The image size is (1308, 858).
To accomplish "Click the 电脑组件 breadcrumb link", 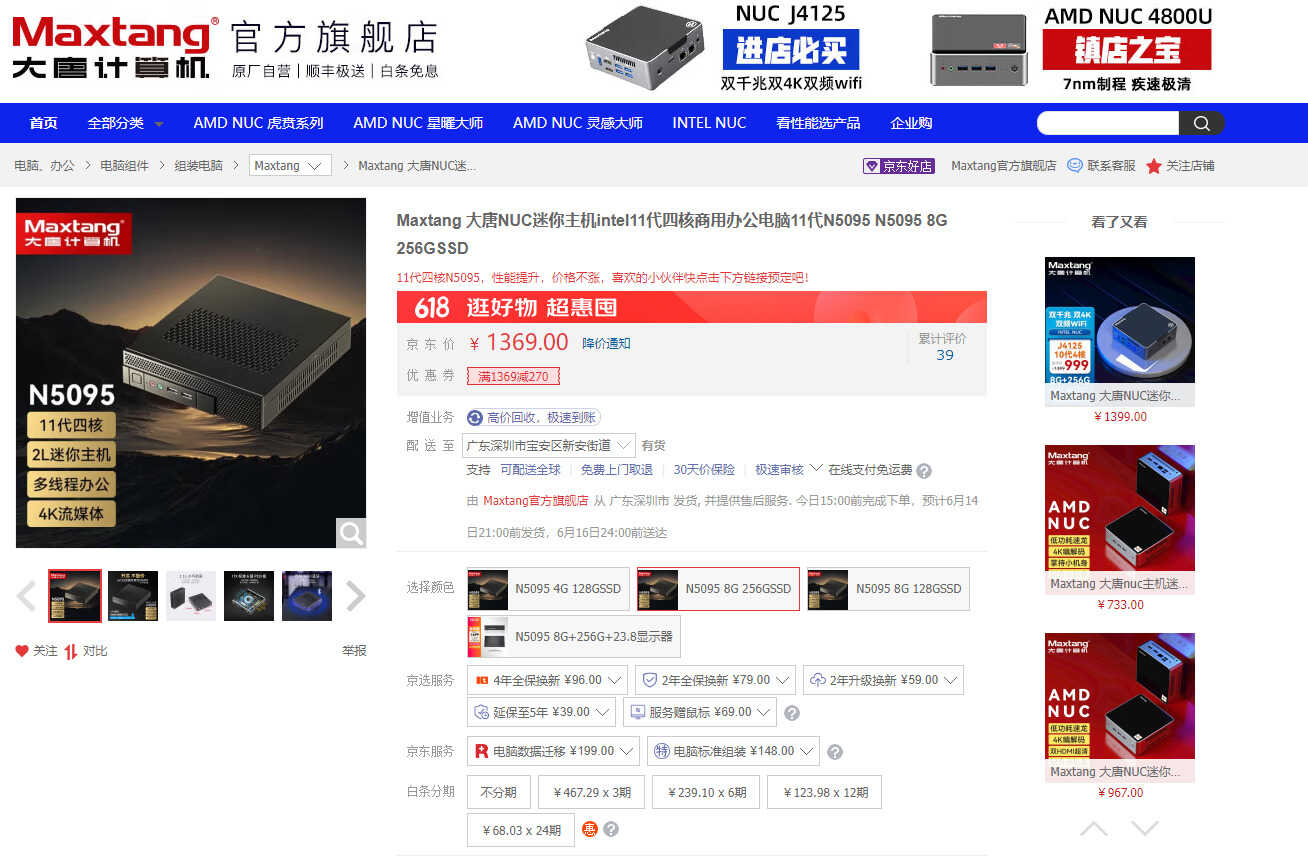I will [x=124, y=165].
